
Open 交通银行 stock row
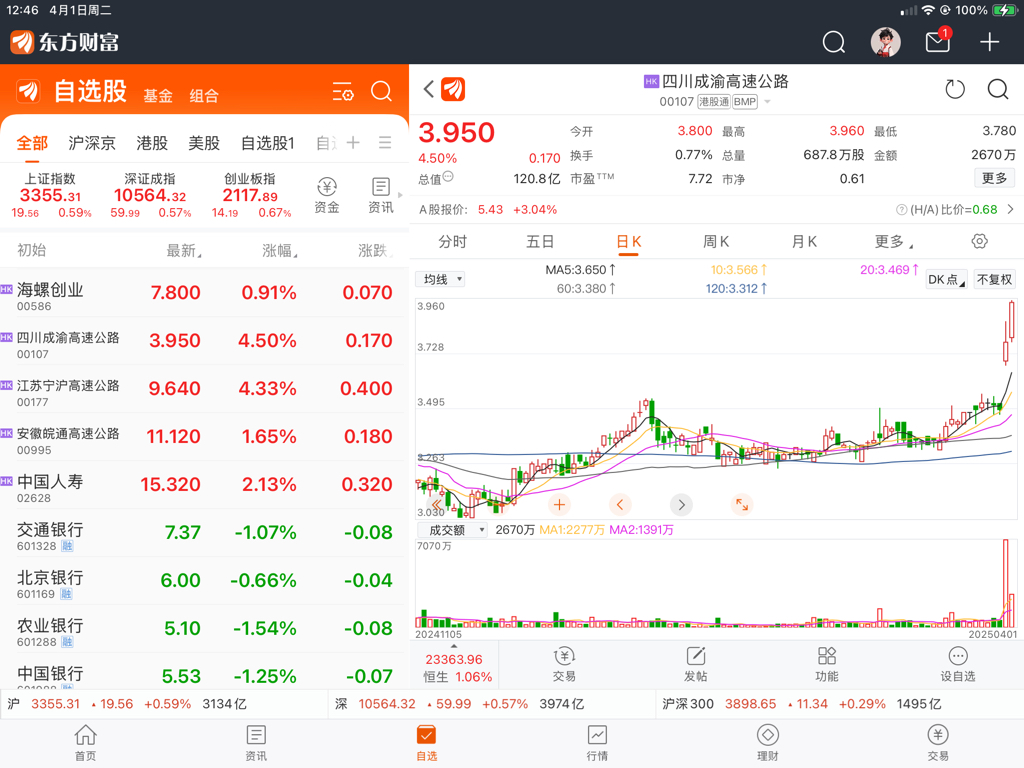[x=204, y=533]
